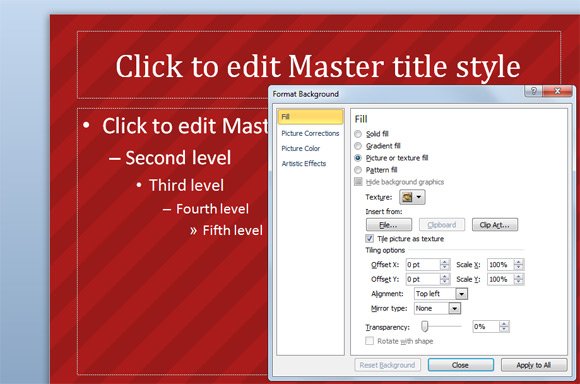Screen dimensions: 580x384
Task: Click the Clip Art... button
Action: [x=495, y=225]
